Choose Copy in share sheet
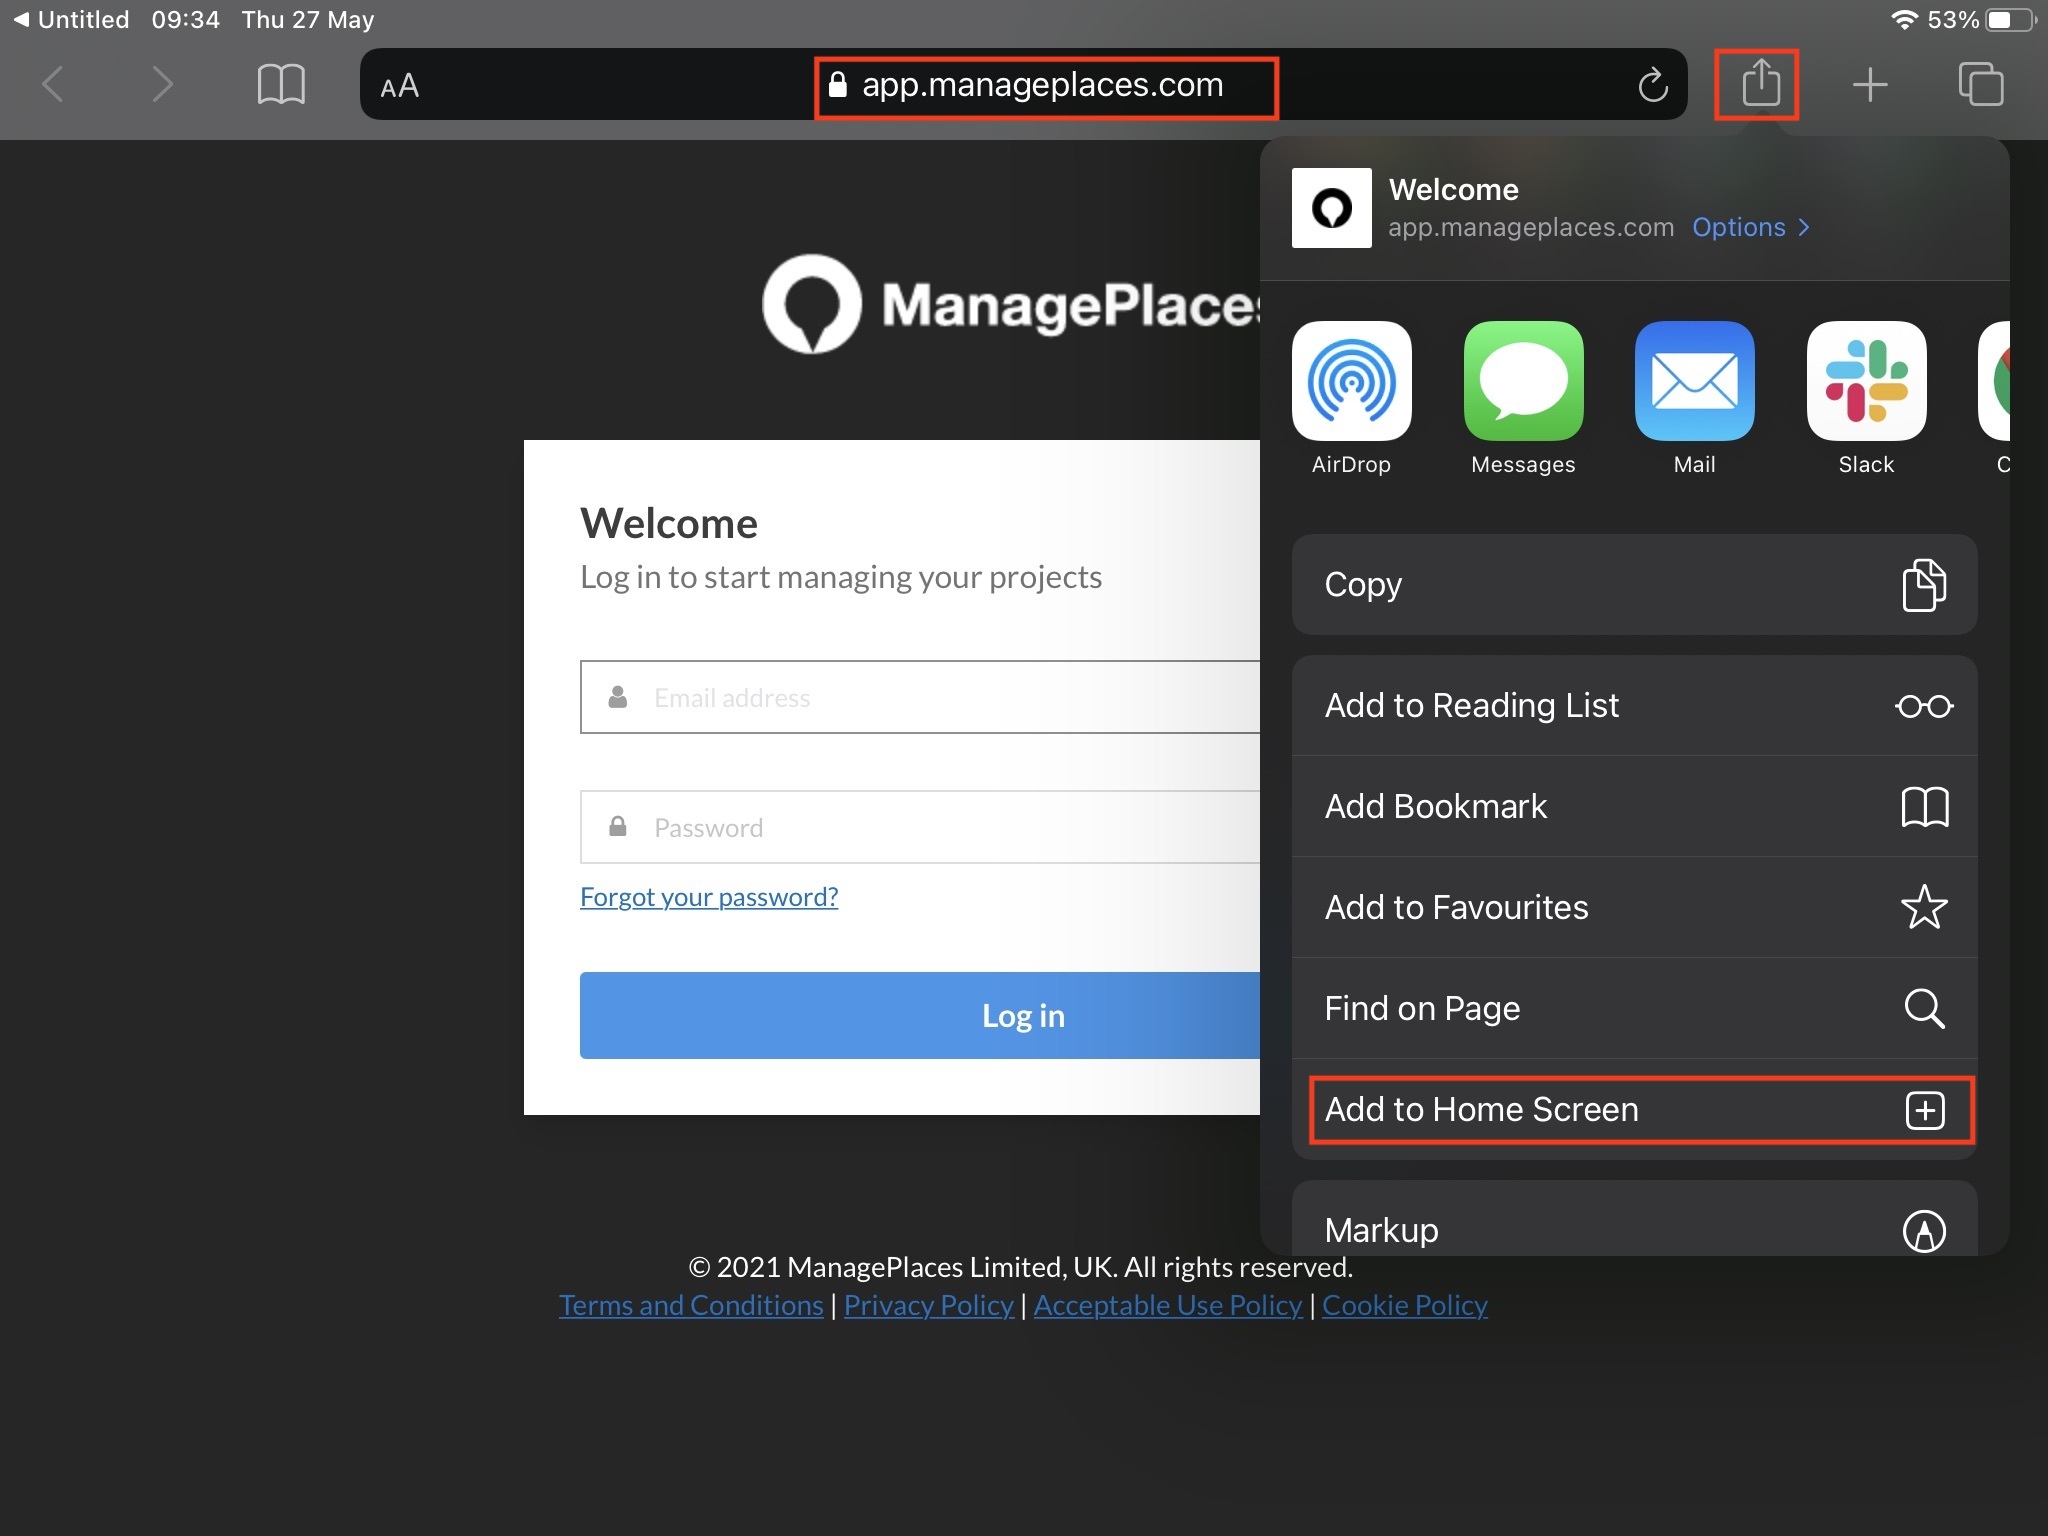The image size is (2048, 1536). tap(1634, 584)
